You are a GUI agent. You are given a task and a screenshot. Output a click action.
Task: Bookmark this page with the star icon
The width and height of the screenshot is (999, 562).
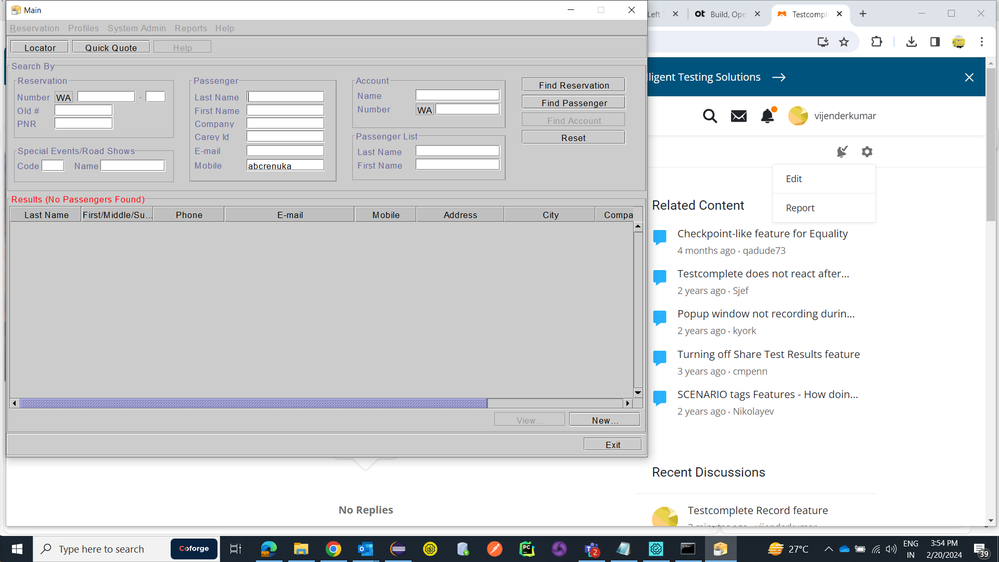844,42
